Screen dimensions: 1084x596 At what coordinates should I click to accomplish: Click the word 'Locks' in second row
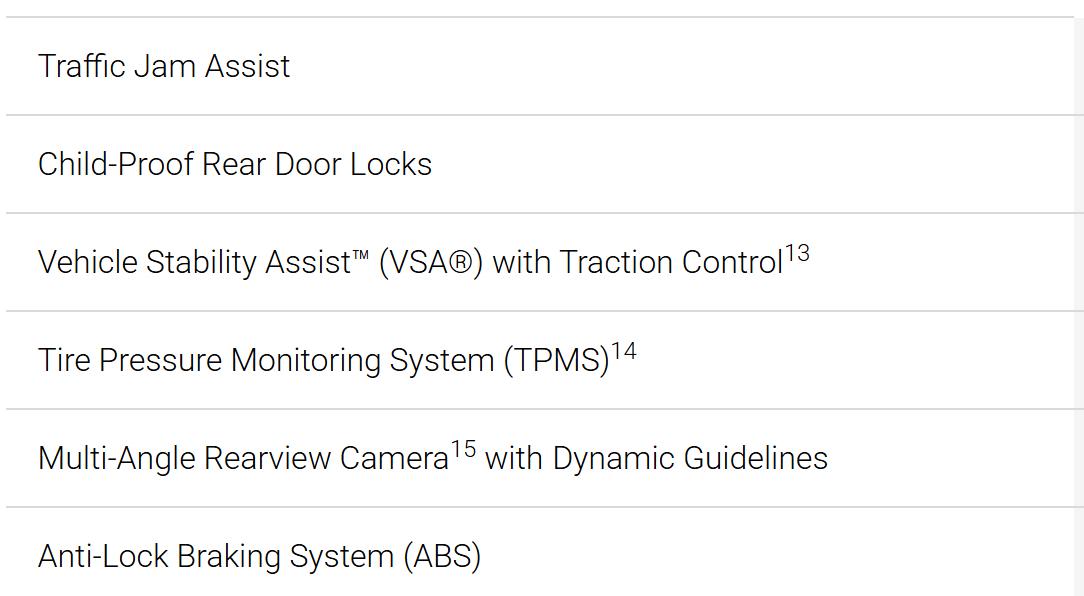tap(391, 165)
